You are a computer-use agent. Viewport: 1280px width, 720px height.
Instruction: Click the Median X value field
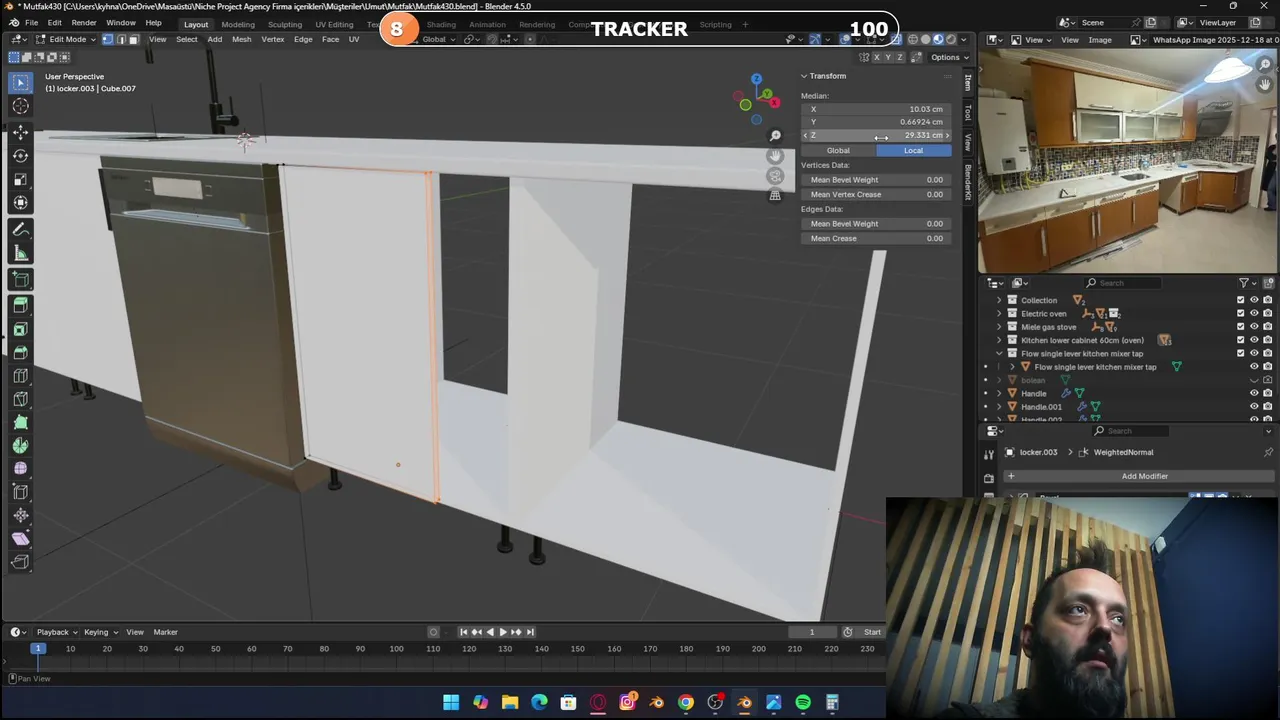(x=876, y=109)
